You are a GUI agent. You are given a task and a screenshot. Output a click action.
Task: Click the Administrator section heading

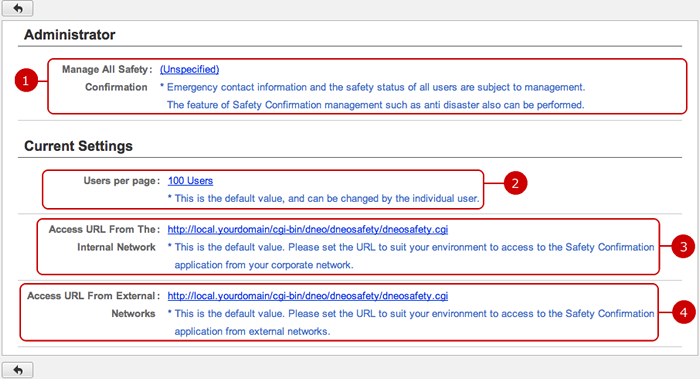(70, 35)
